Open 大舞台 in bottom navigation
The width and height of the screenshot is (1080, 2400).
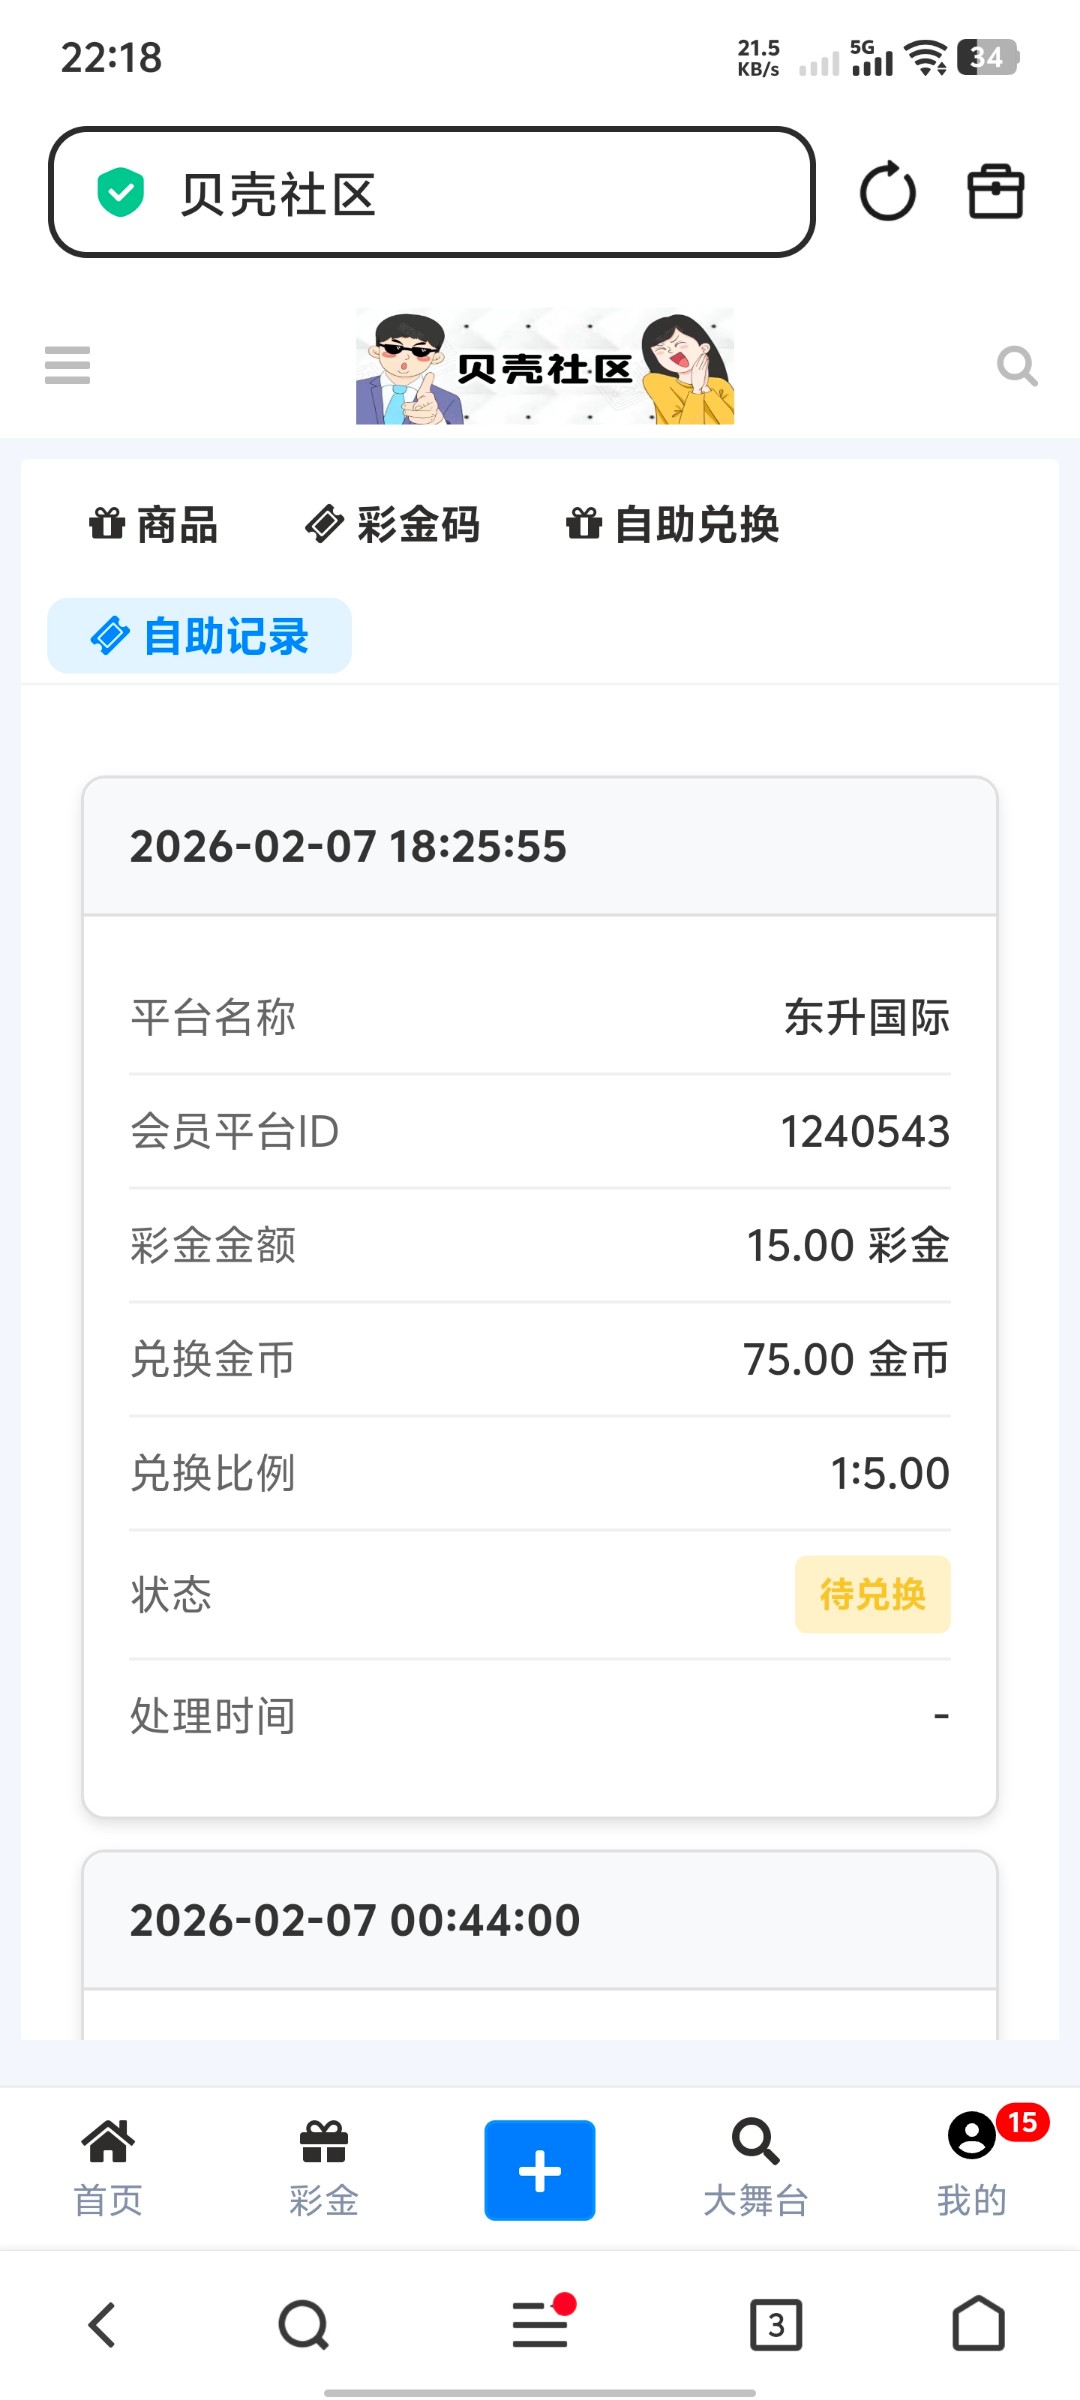[756, 2166]
